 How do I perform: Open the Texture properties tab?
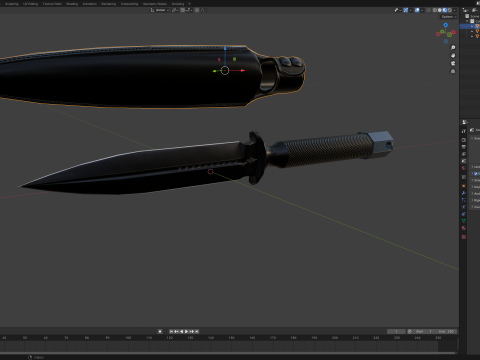[464, 237]
